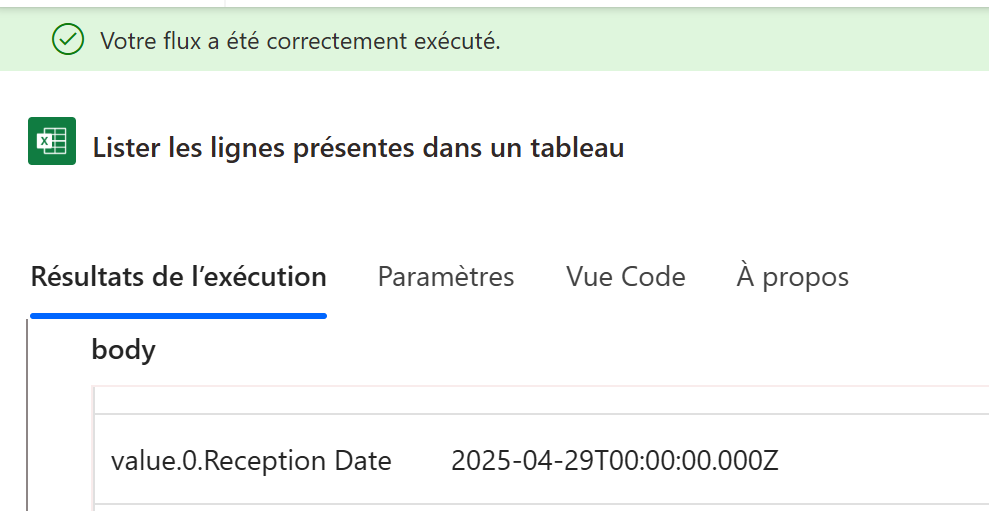Click the blue underline of the active tab
The image size is (989, 511).
178,315
